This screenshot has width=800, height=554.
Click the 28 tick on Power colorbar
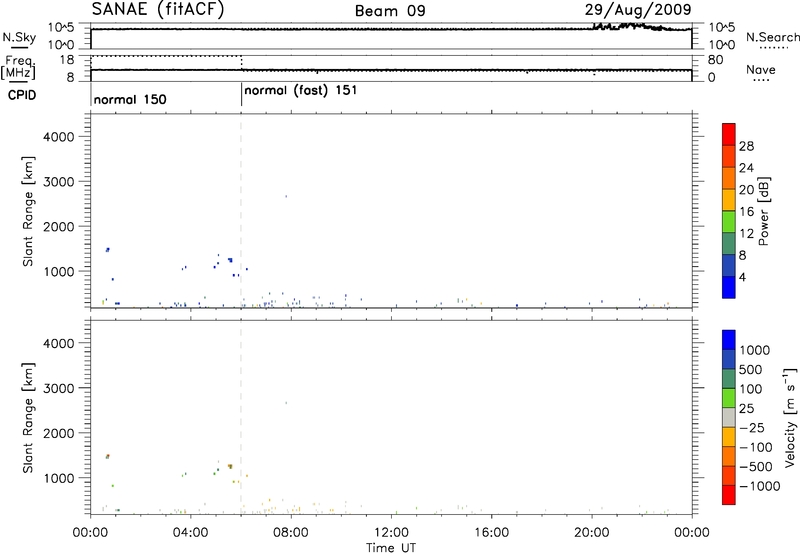tap(746, 146)
